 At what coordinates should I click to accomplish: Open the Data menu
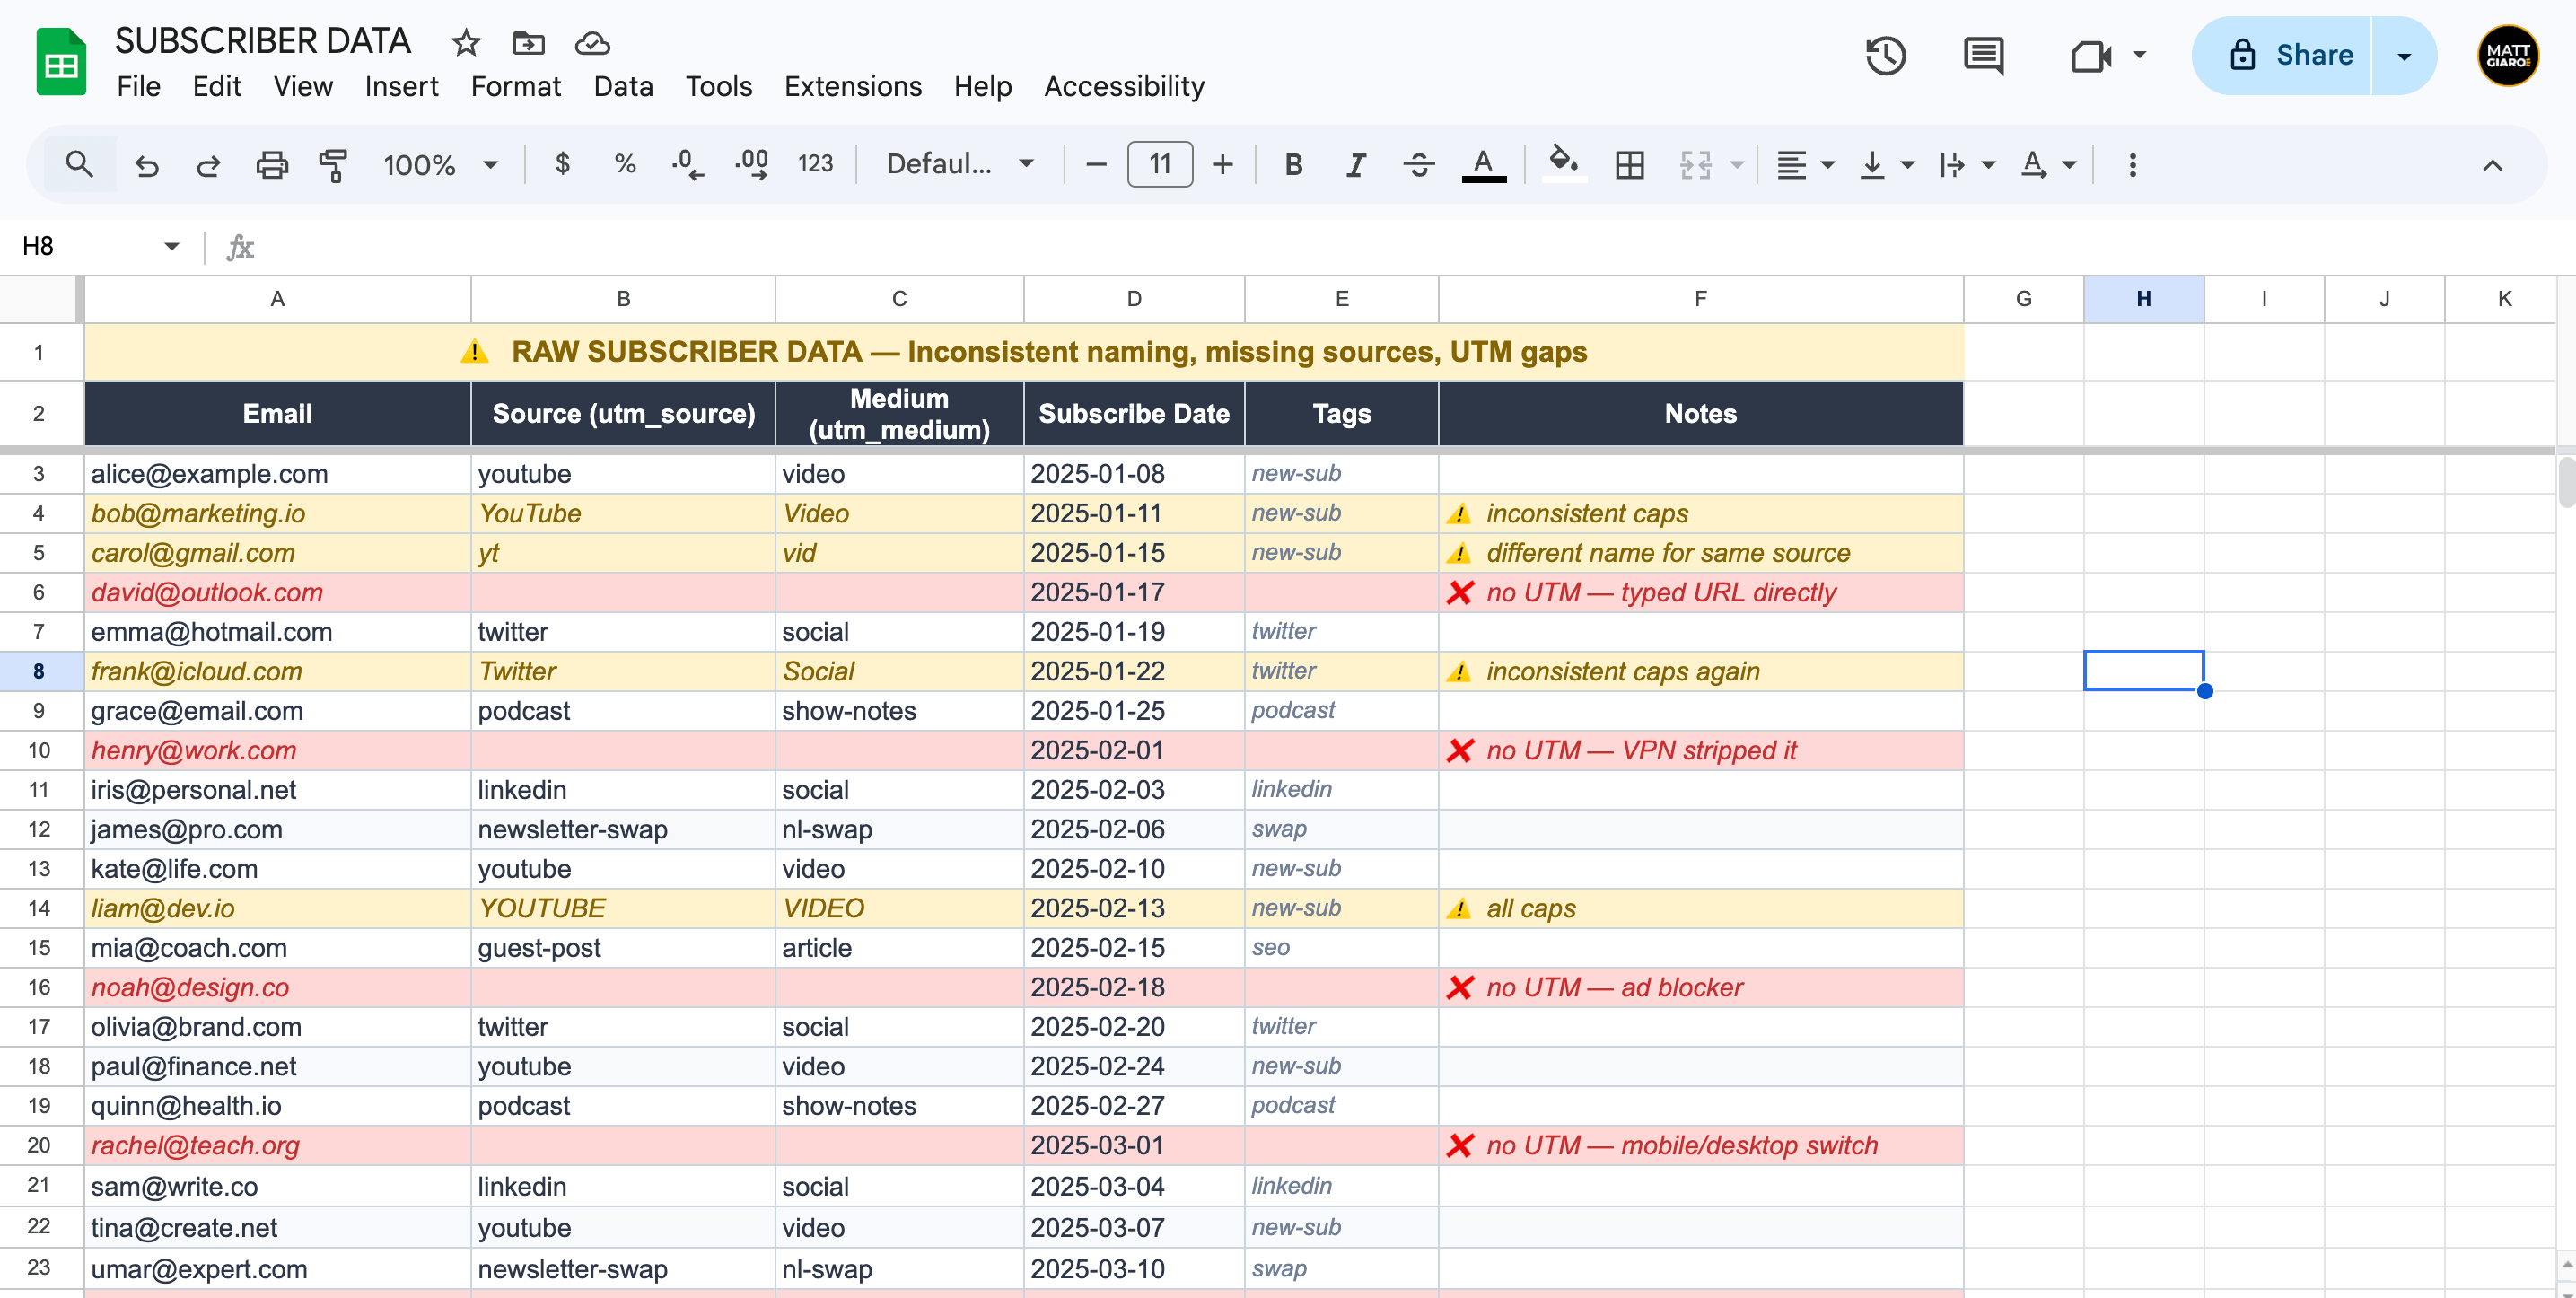[622, 87]
